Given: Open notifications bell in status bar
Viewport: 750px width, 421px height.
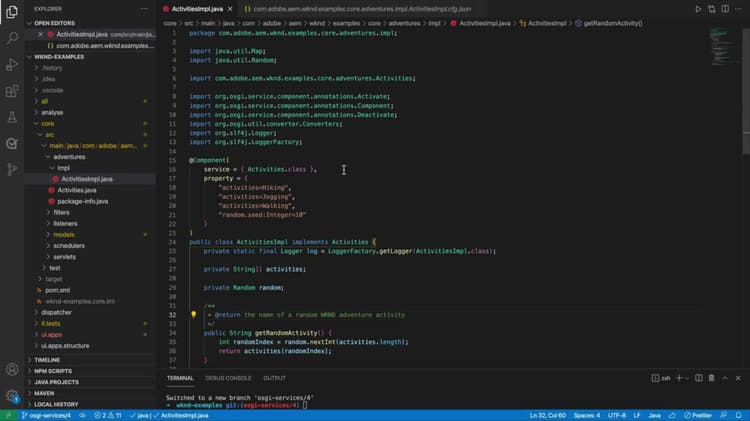Looking at the screenshot, I should point(739,415).
